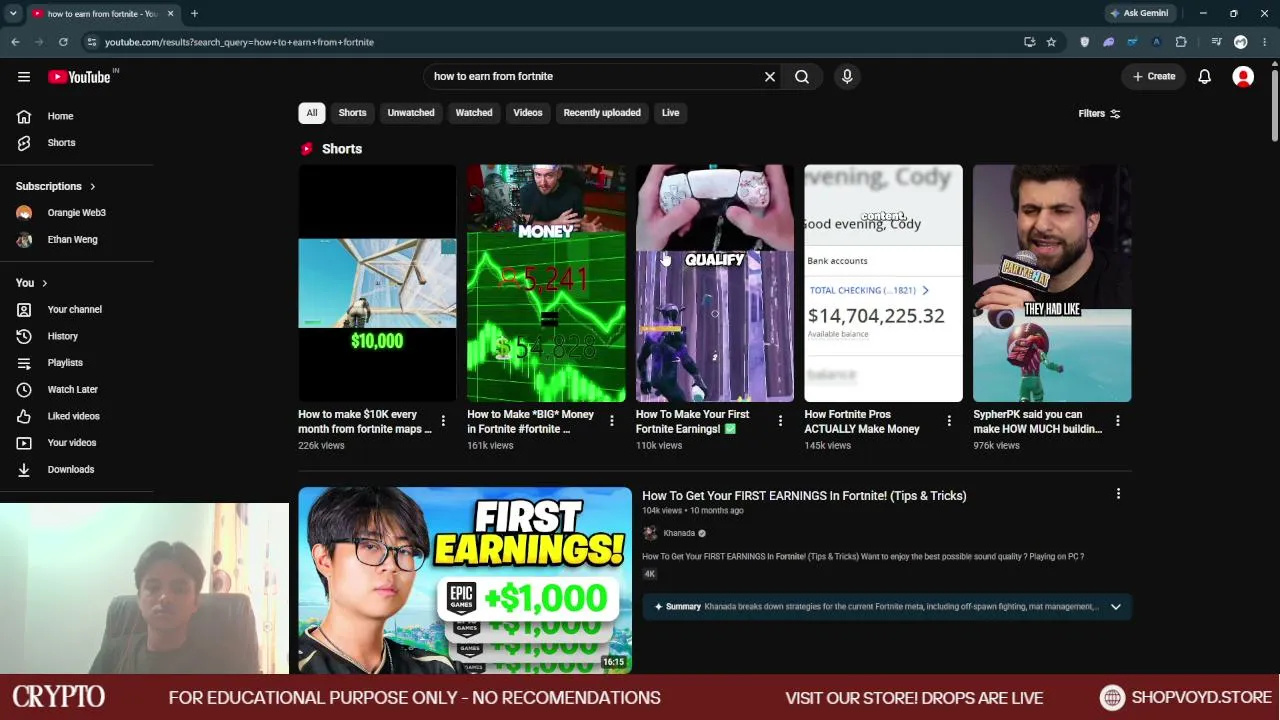Open the $14,704,225.32 bank balance short
Image resolution: width=1280 pixels, height=720 pixels.
pos(884,283)
